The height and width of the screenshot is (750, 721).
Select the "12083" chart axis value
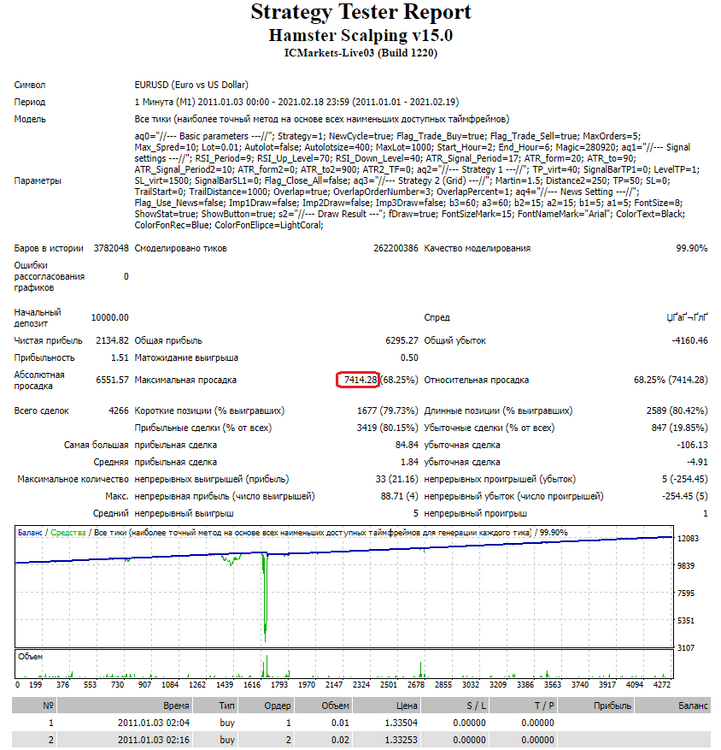pos(688,539)
